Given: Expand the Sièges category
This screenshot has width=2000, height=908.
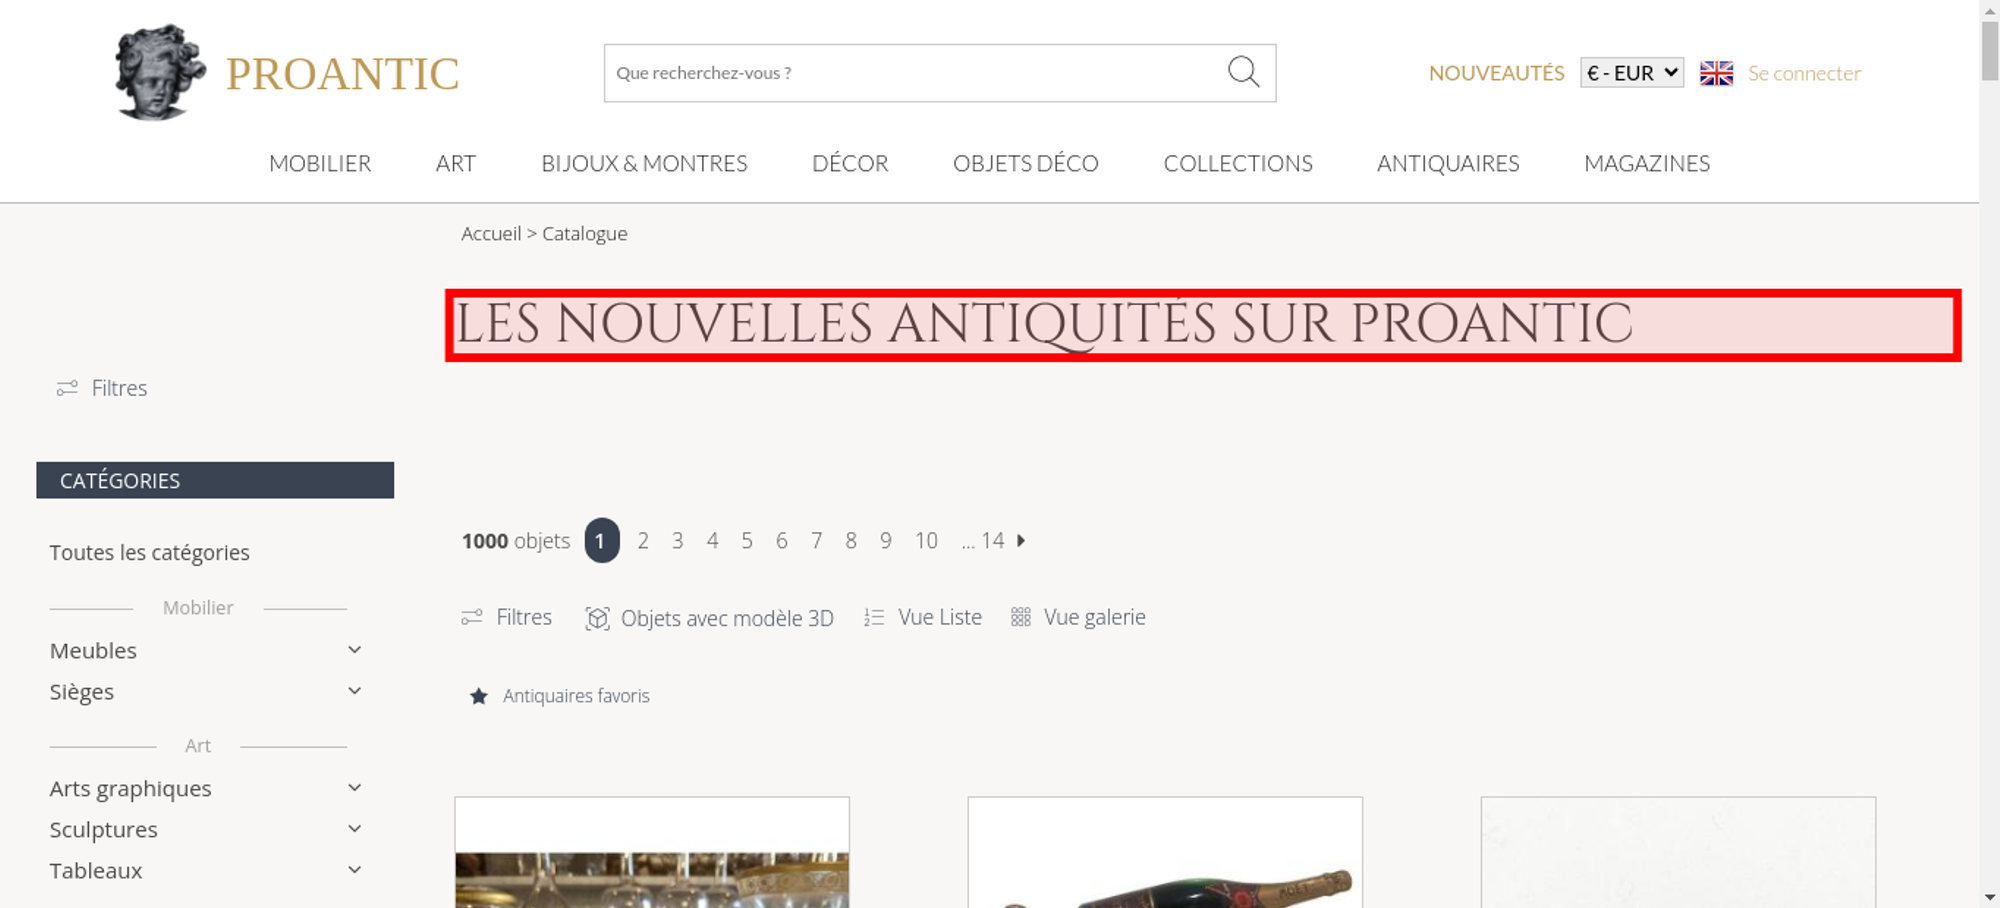Looking at the screenshot, I should click(x=355, y=691).
